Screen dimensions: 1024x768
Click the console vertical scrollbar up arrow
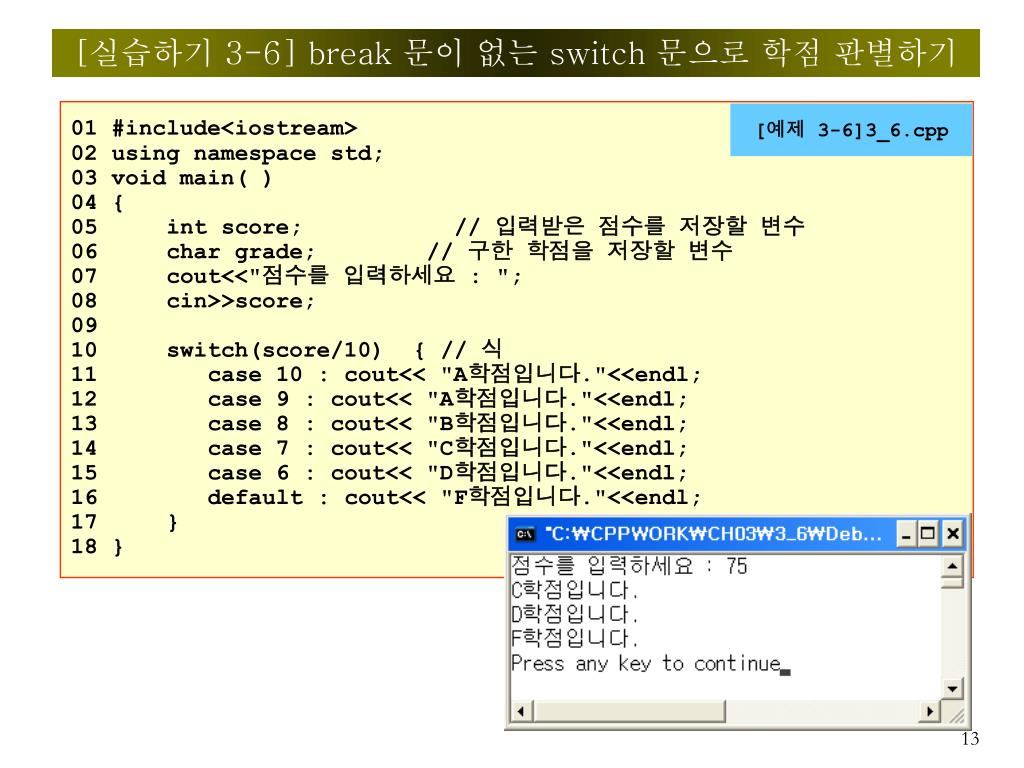952,566
